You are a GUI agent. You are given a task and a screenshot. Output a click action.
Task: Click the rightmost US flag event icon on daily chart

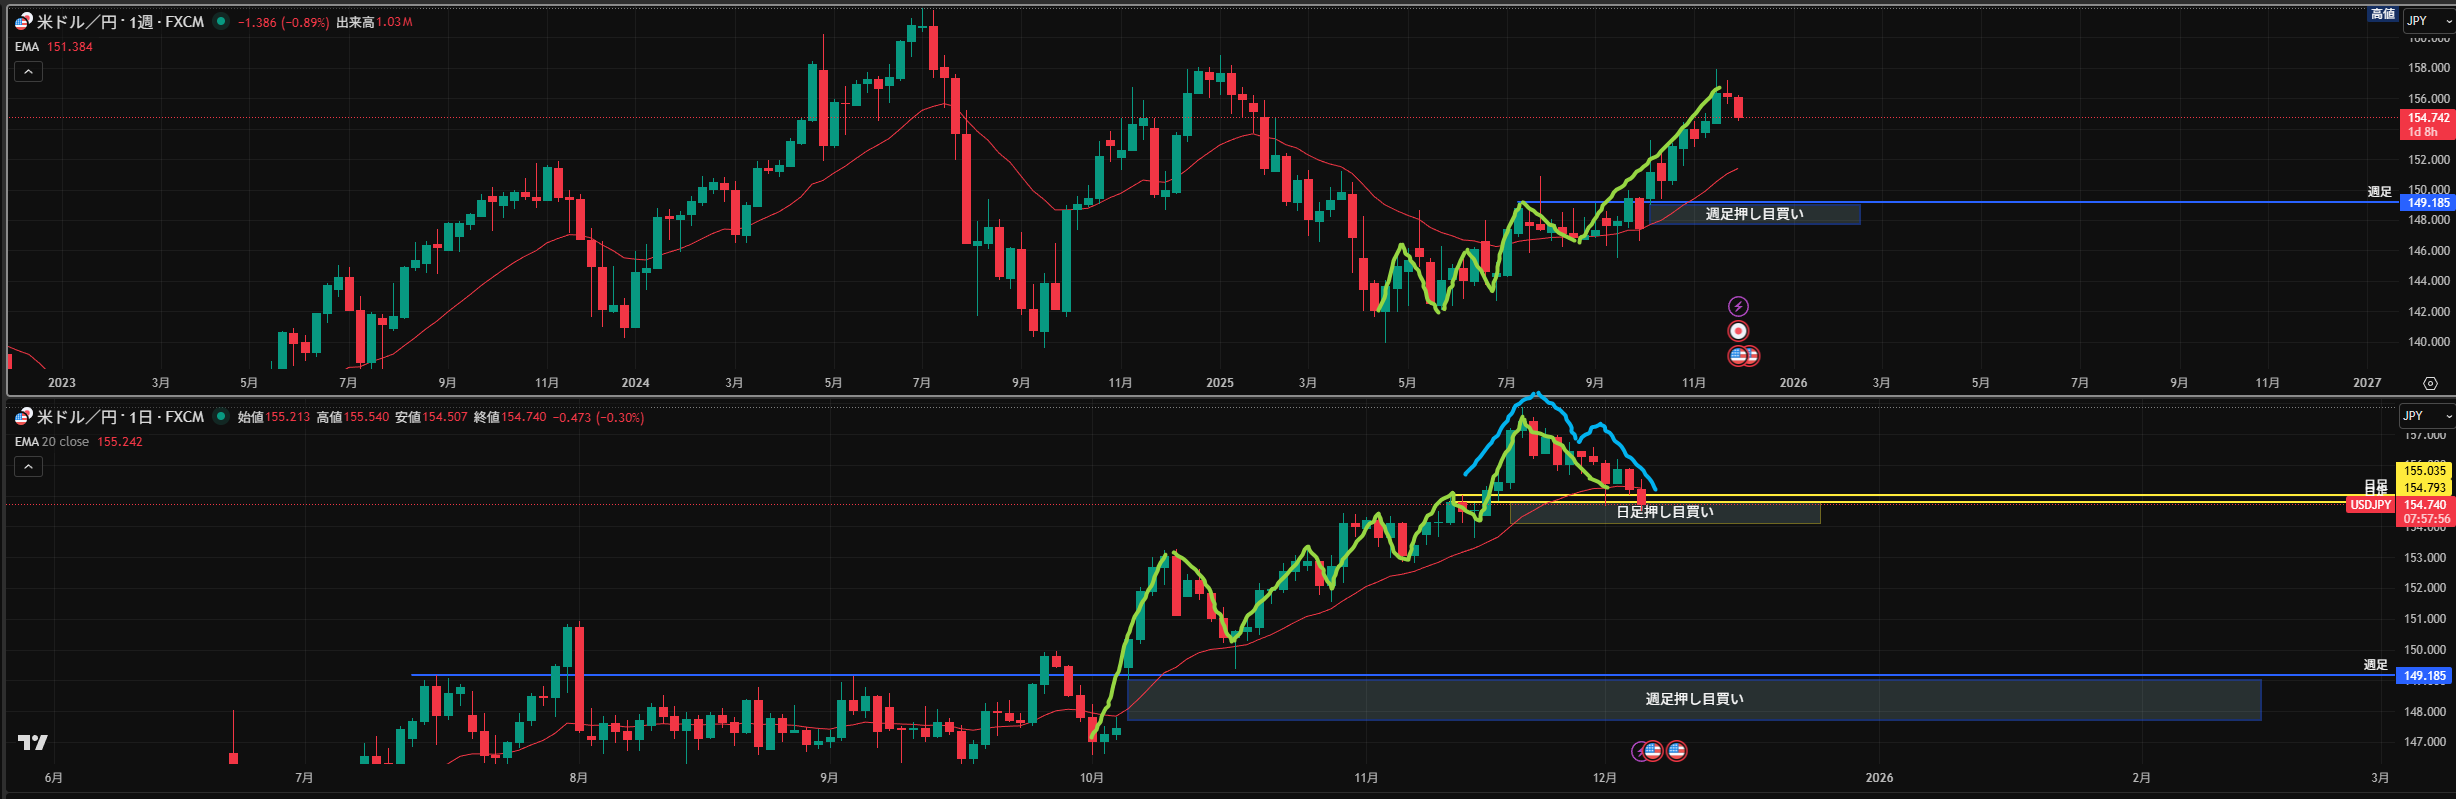coord(1677,750)
